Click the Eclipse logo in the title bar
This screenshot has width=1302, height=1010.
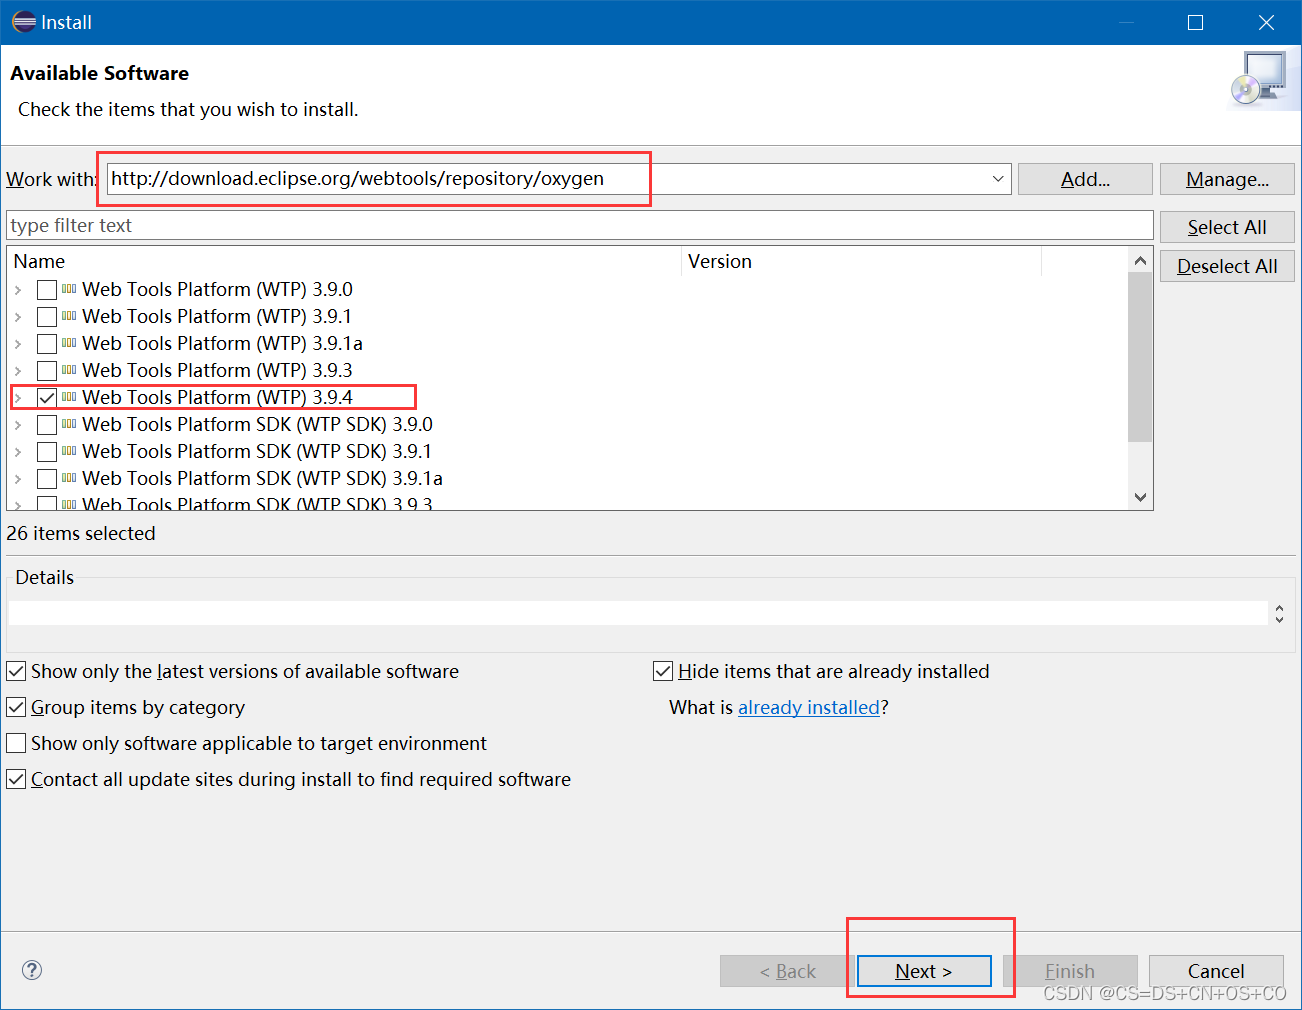(24, 22)
